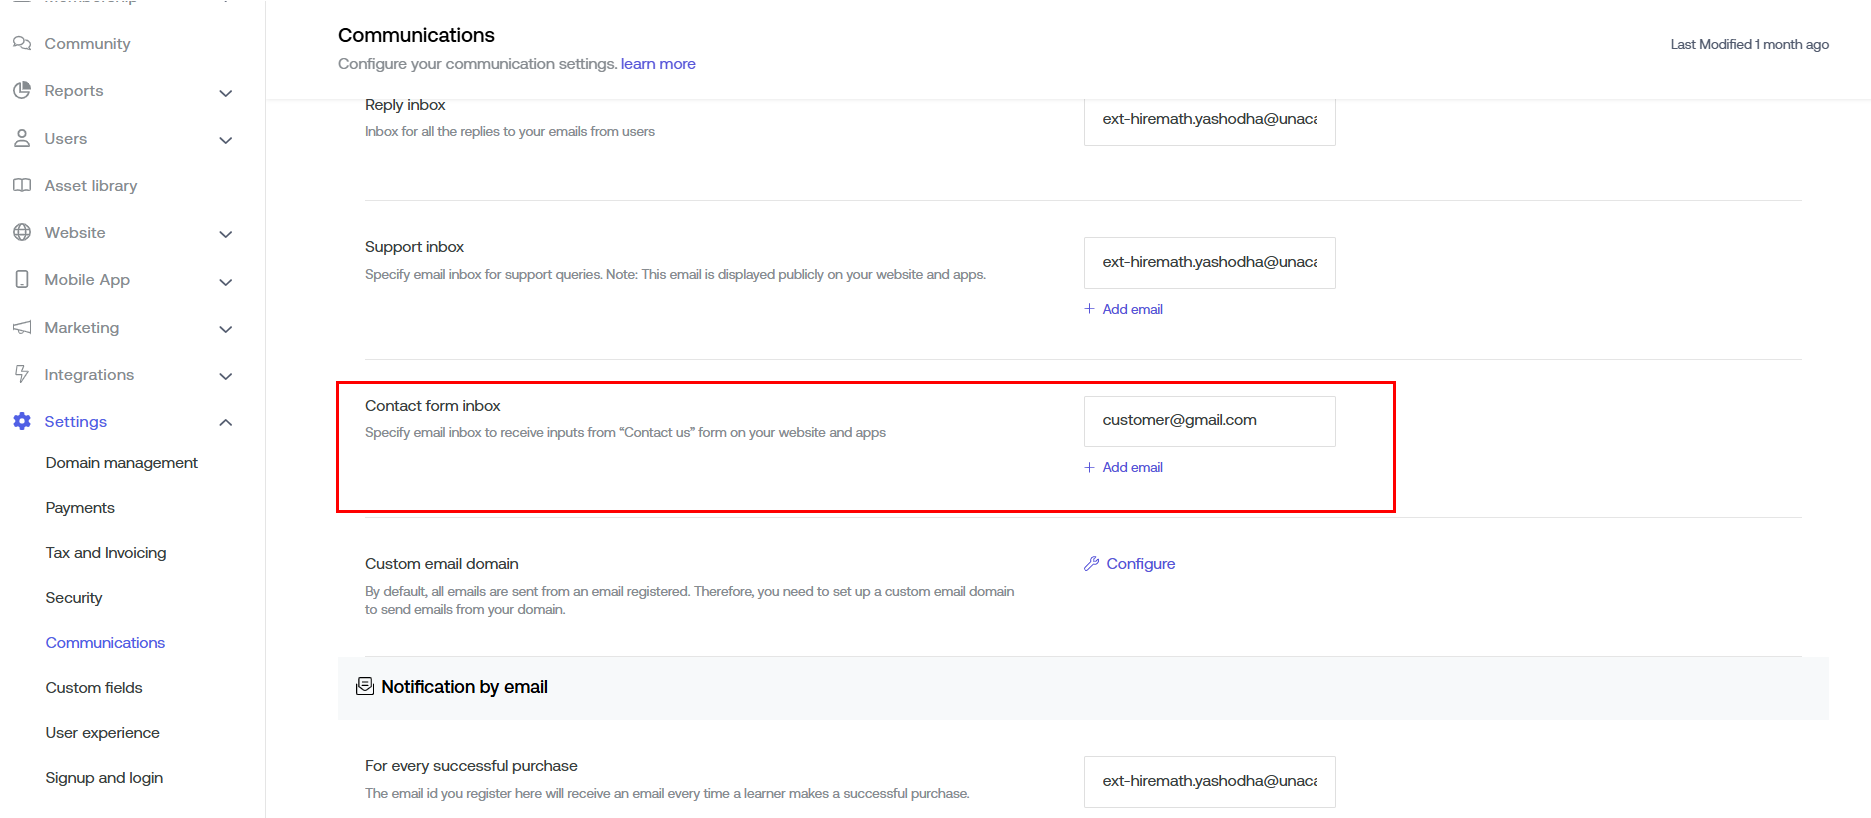Click the Marketing megaphone icon
The image size is (1871, 818).
pos(21,328)
